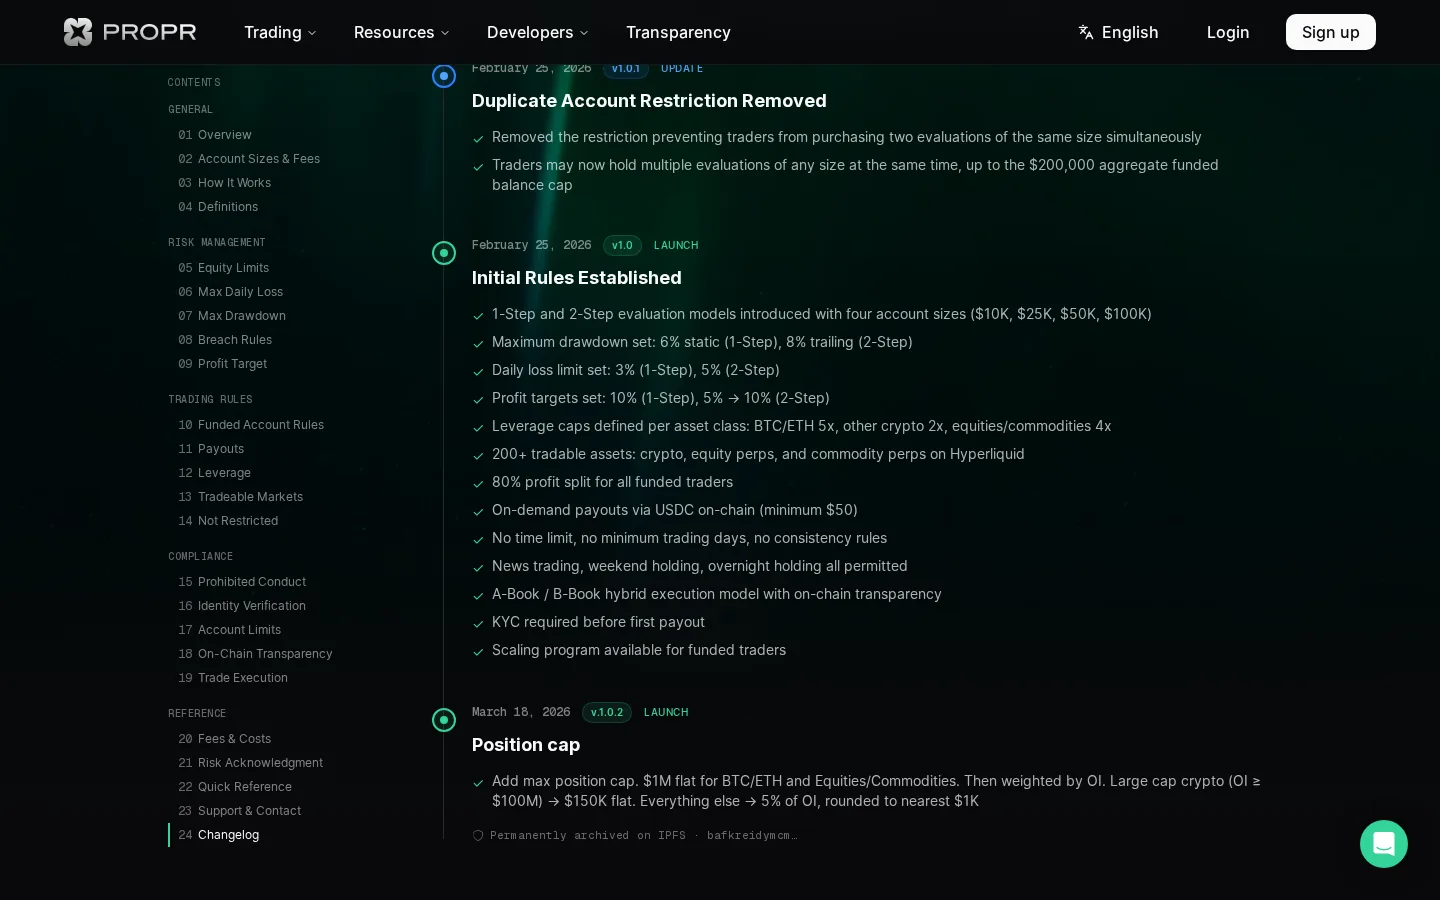Expand the Resources dropdown menu
1440x900 pixels.
[x=402, y=32]
